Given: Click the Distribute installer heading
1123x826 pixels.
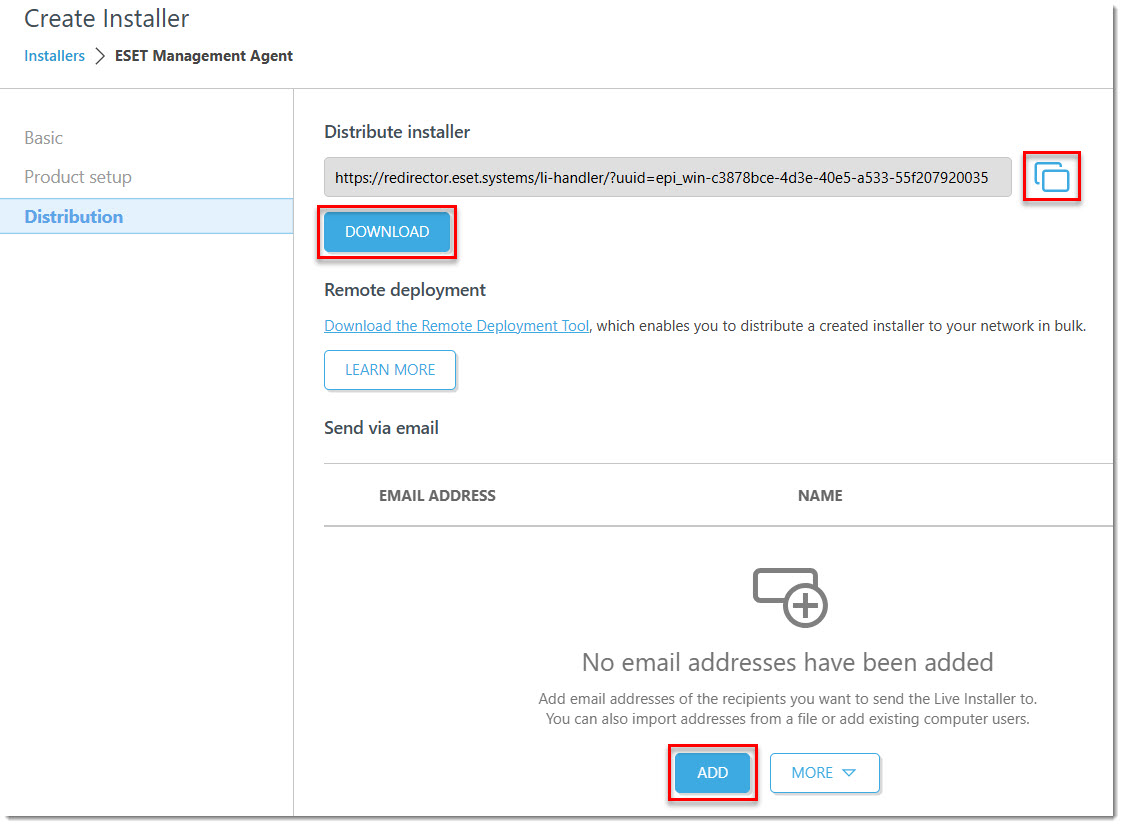Looking at the screenshot, I should pyautogui.click(x=397, y=132).
